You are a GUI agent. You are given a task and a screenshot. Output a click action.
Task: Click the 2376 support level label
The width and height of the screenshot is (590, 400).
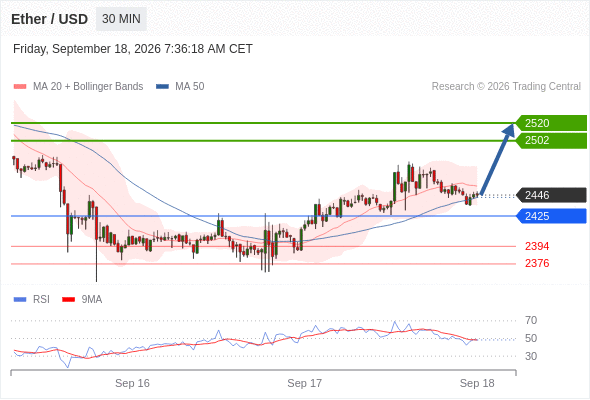tap(537, 263)
